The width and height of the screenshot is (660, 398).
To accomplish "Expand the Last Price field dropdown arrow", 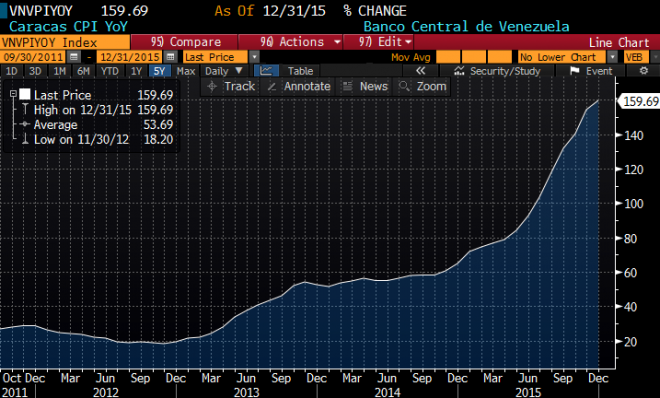I will point(254,57).
